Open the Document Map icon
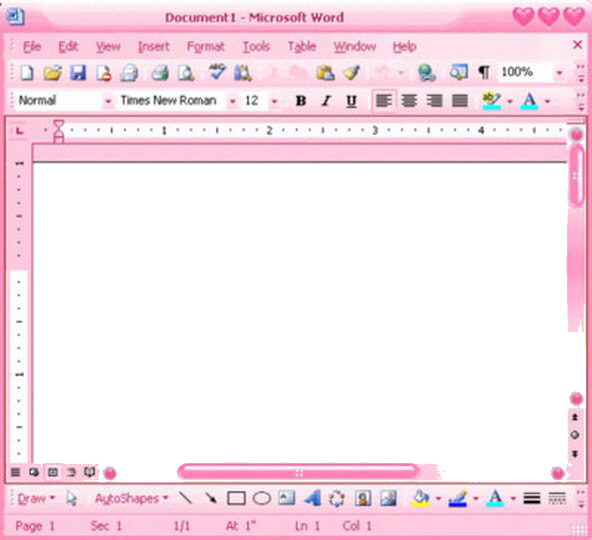 [x=458, y=72]
